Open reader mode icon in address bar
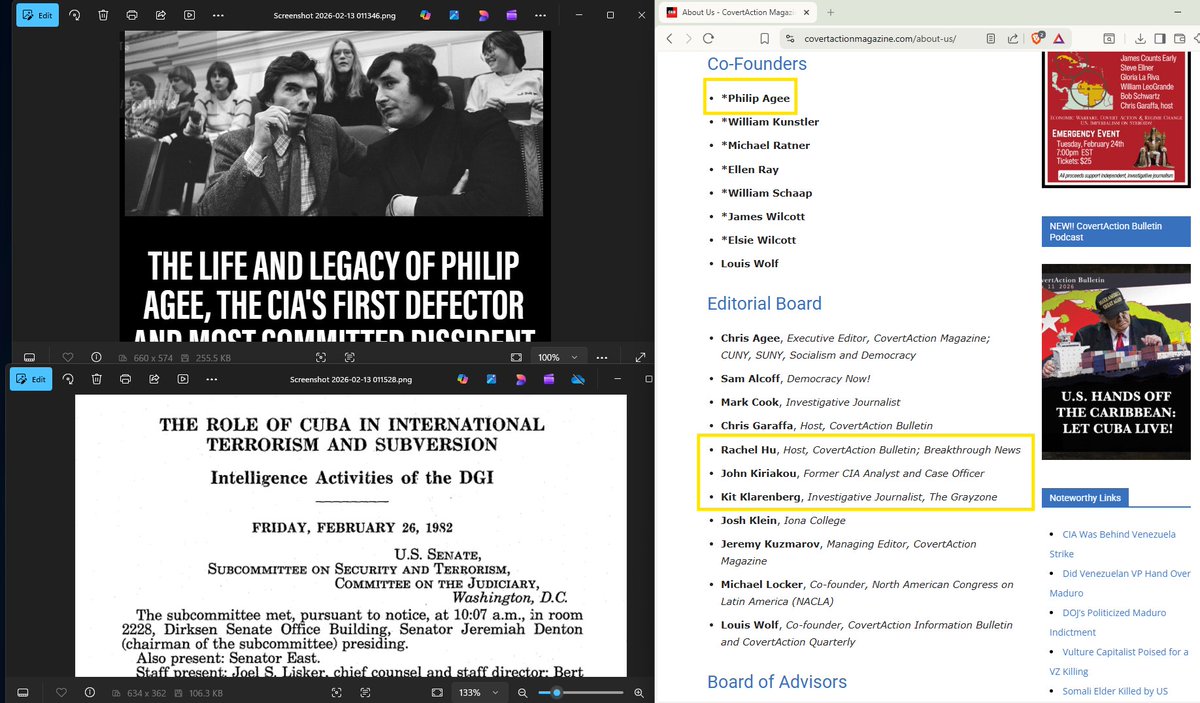1200x703 pixels. (x=991, y=38)
